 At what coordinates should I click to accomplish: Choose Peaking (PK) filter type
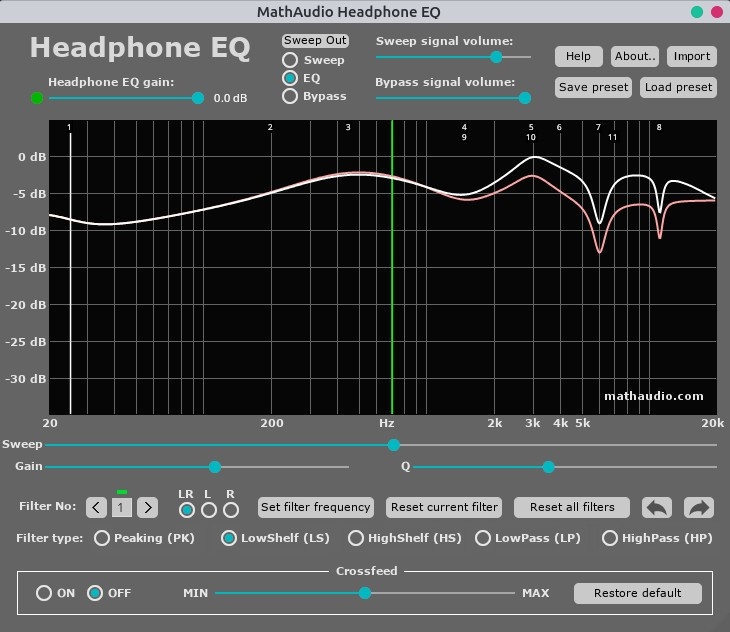coord(102,538)
